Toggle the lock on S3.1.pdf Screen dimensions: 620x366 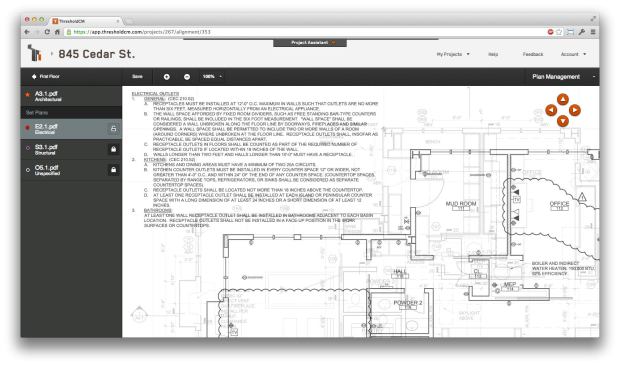pos(113,149)
